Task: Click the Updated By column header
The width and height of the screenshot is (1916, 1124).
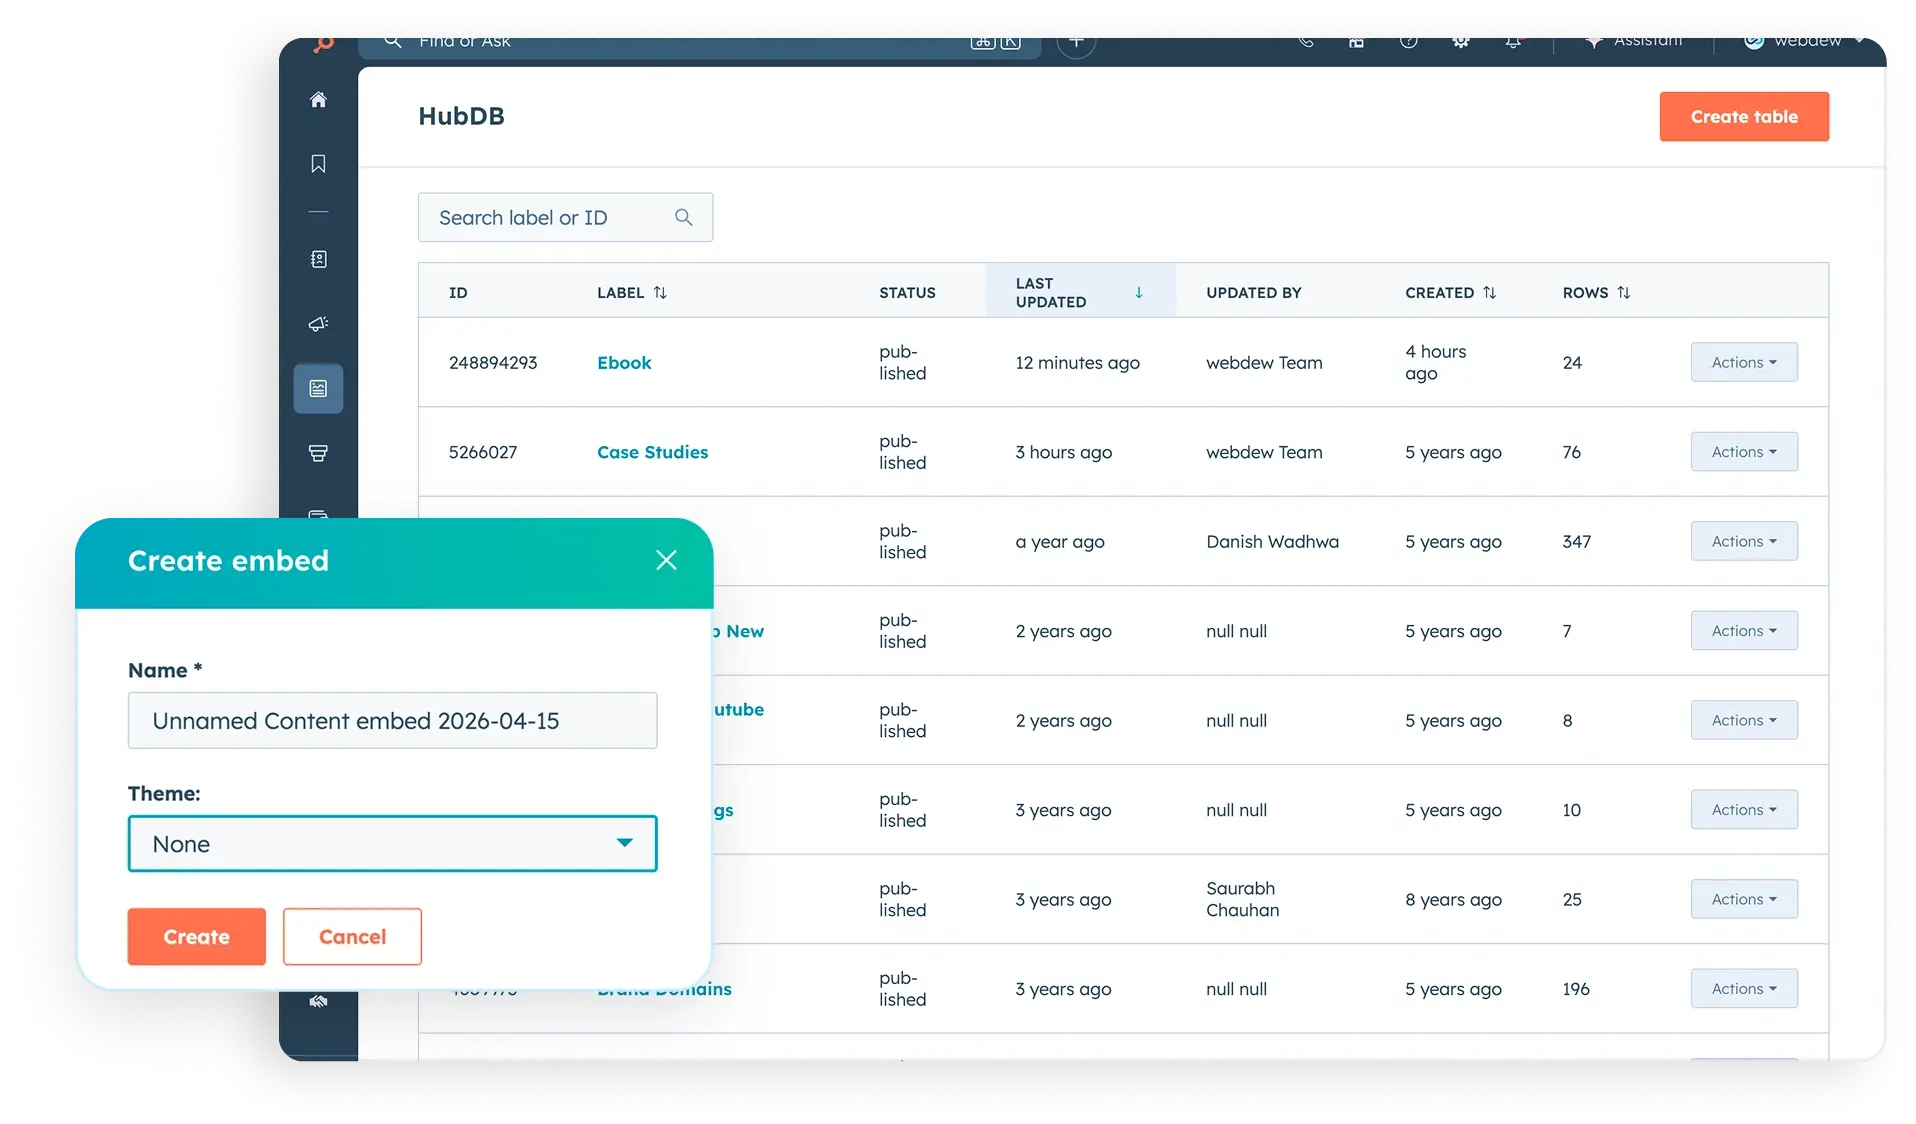Action: [1253, 293]
